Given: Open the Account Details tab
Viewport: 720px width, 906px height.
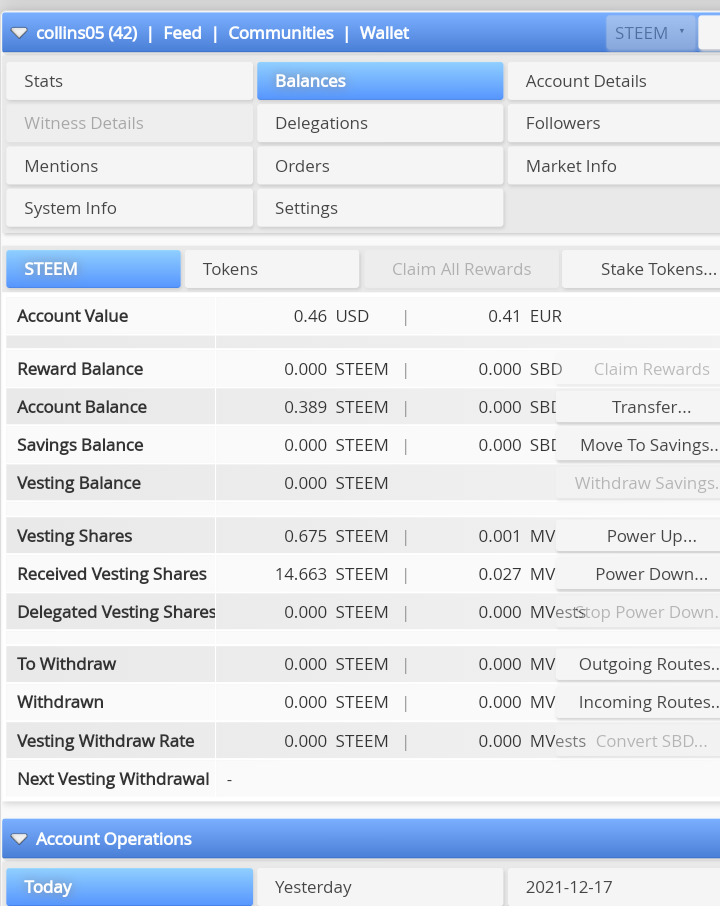Looking at the screenshot, I should click(614, 81).
